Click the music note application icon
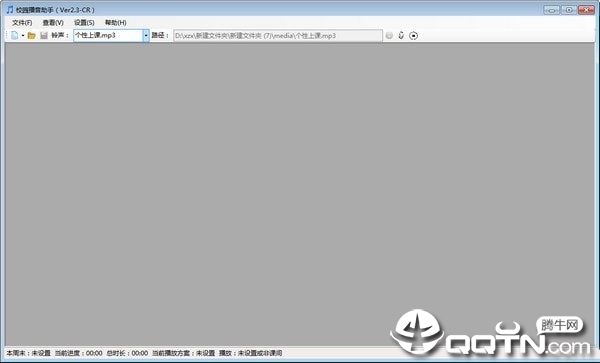Viewport: 600px width, 363px height. [10, 10]
